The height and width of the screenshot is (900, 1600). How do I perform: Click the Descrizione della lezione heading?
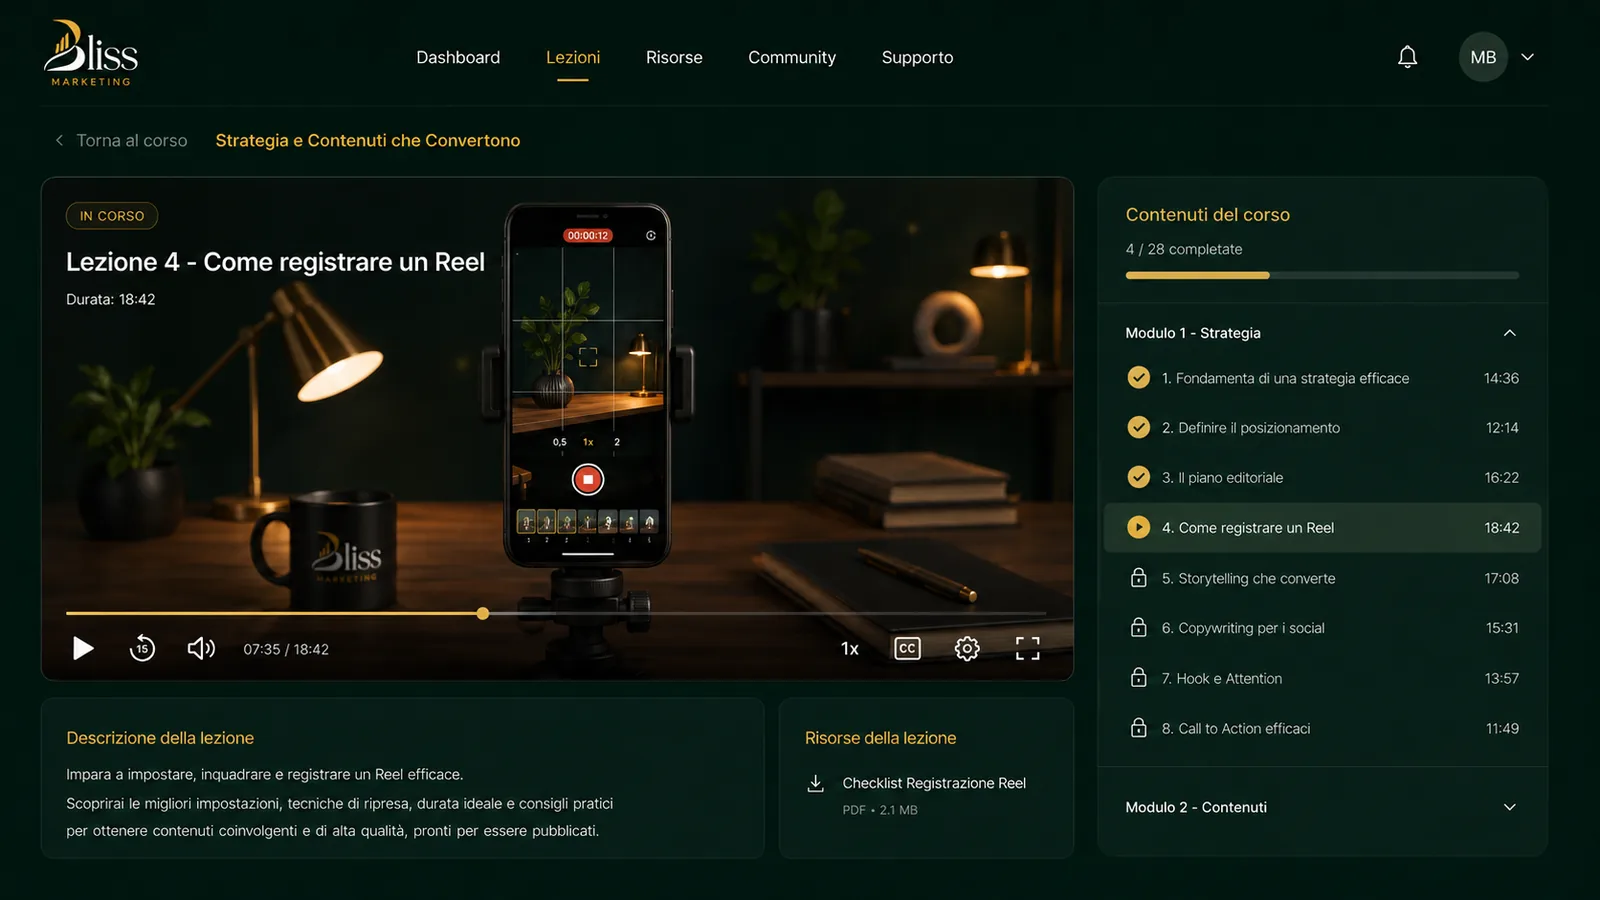click(160, 738)
